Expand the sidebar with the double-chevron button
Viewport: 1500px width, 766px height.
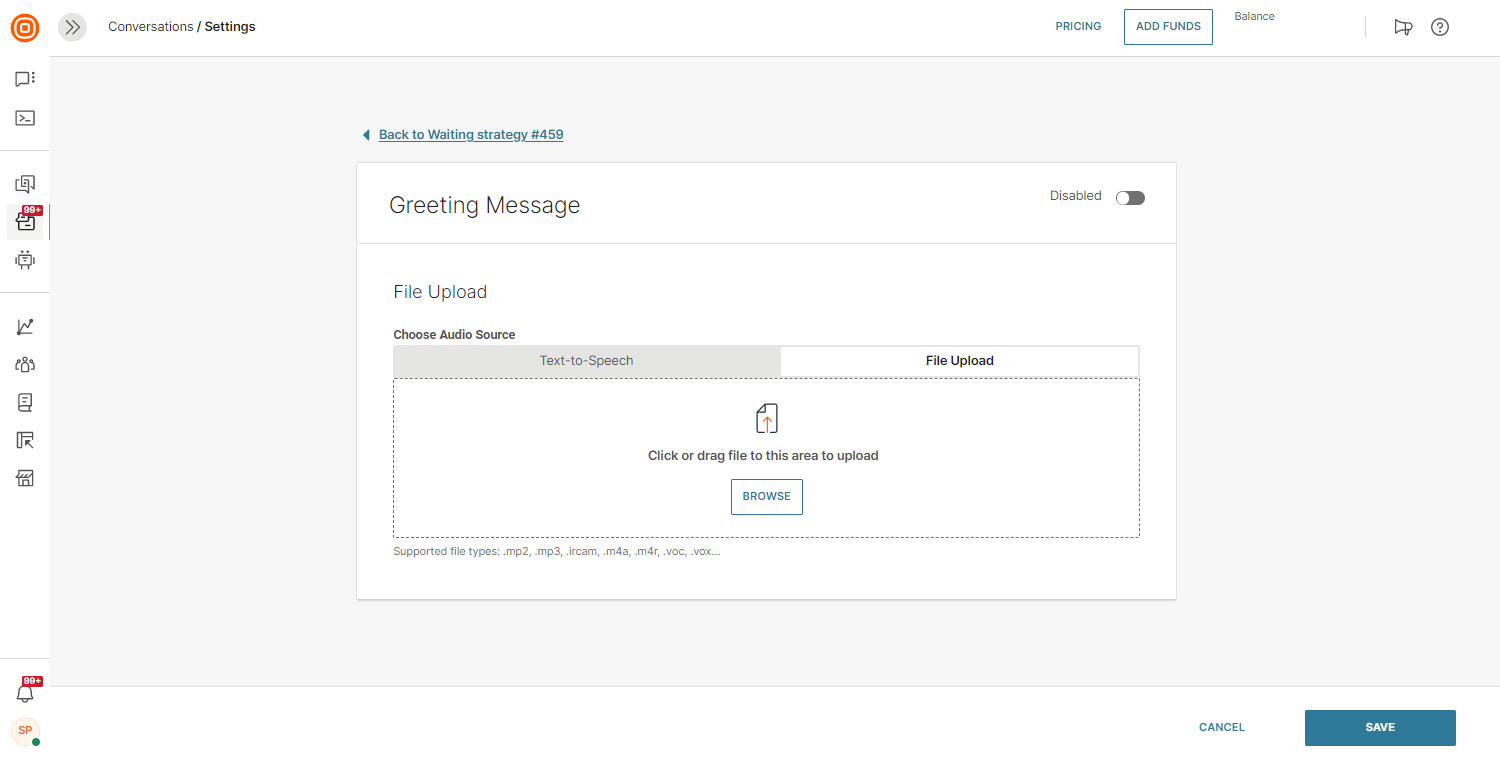pos(72,27)
